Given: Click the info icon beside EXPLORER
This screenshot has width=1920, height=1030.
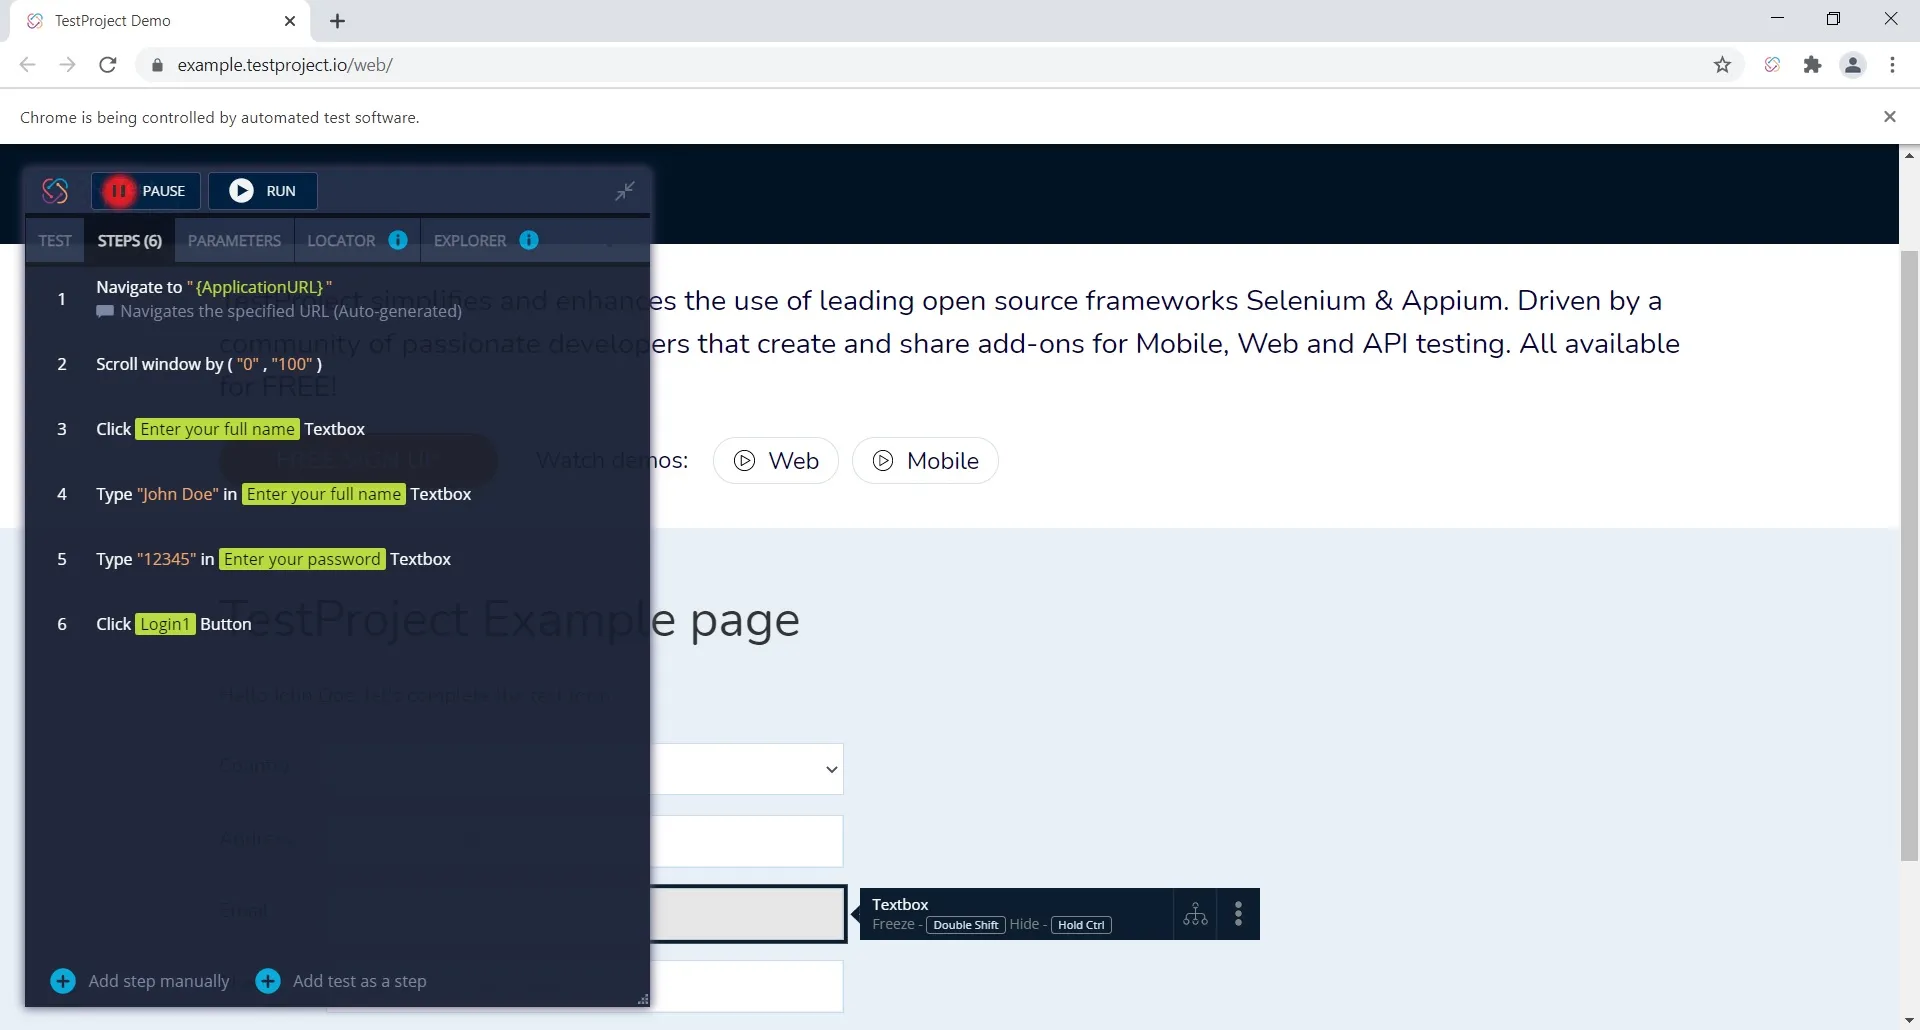Looking at the screenshot, I should pyautogui.click(x=529, y=240).
